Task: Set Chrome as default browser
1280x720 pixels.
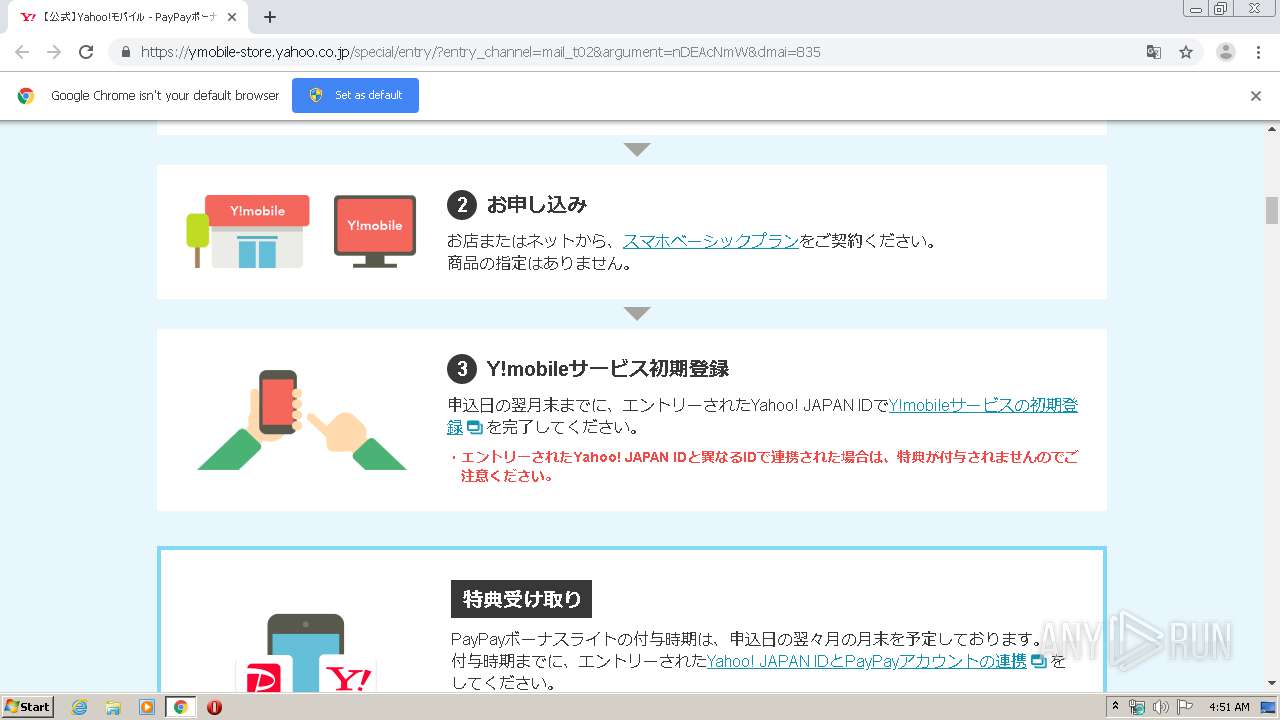Action: tap(355, 95)
